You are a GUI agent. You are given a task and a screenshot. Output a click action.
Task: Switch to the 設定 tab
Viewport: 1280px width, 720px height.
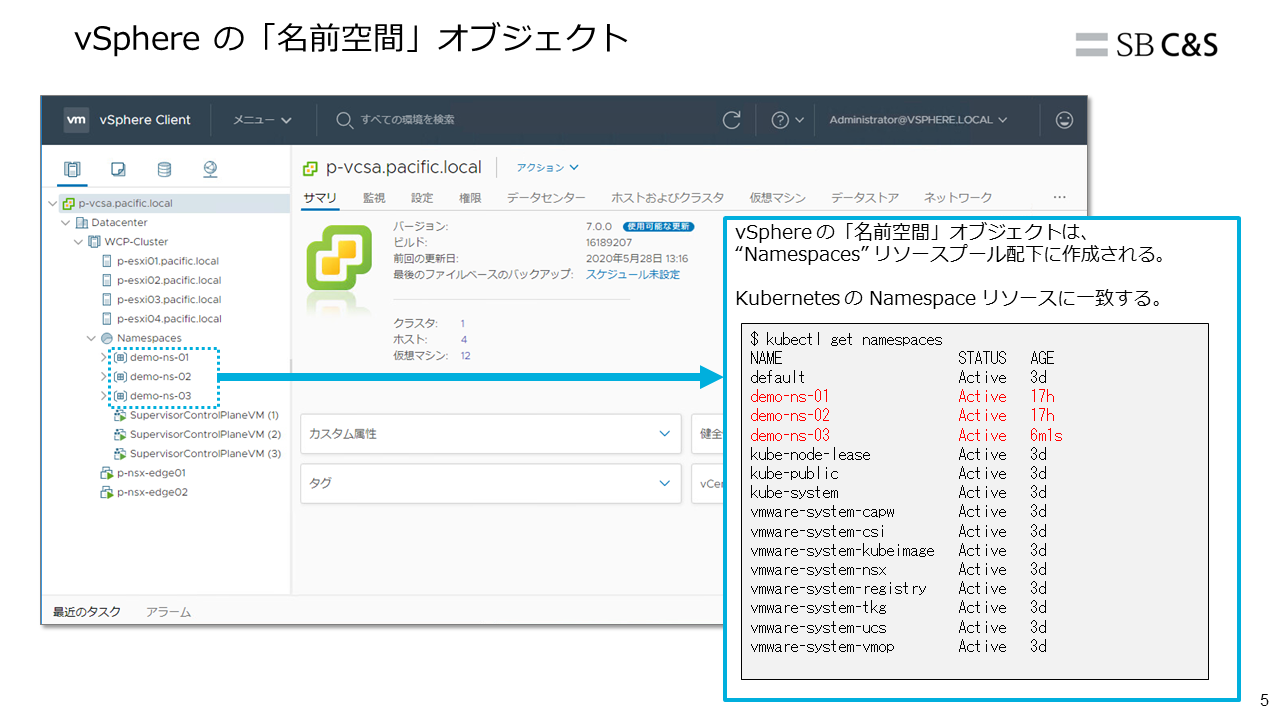(422, 198)
